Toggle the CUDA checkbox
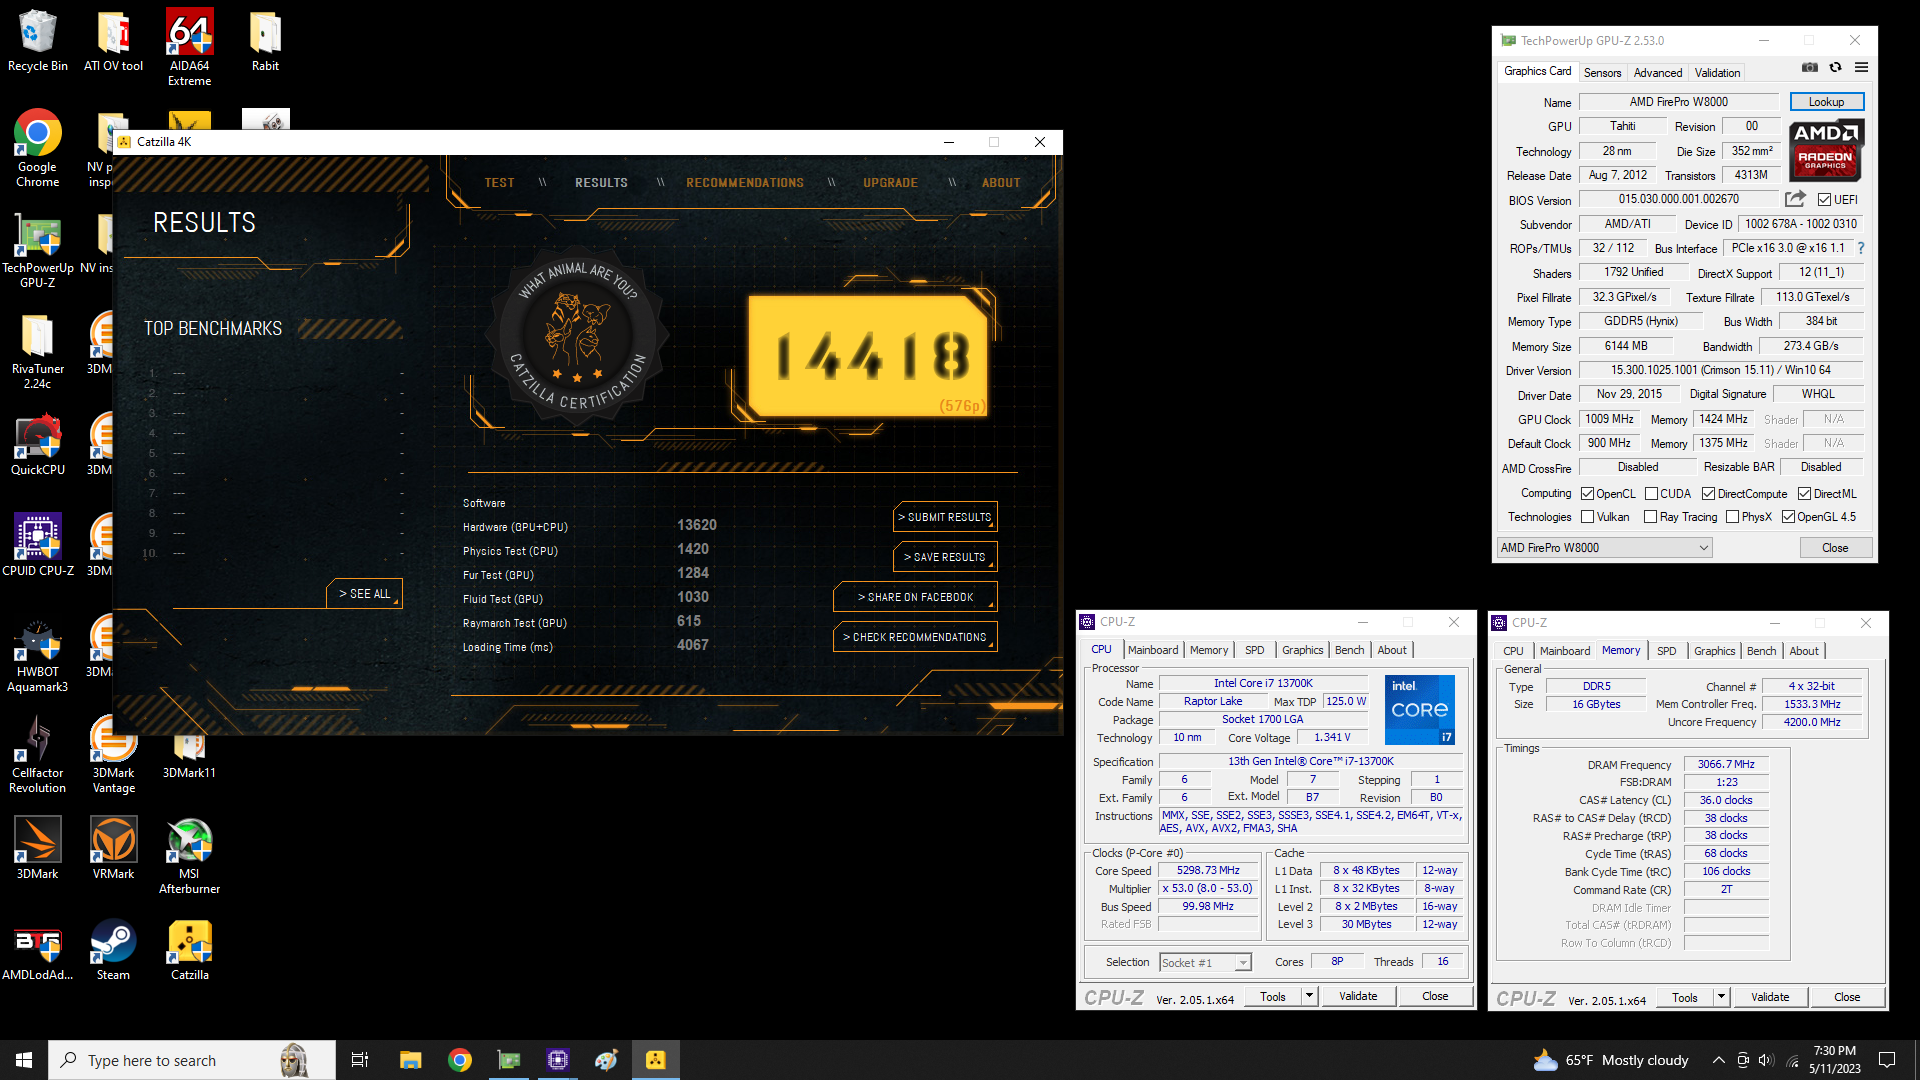This screenshot has width=1920, height=1080. click(1651, 493)
